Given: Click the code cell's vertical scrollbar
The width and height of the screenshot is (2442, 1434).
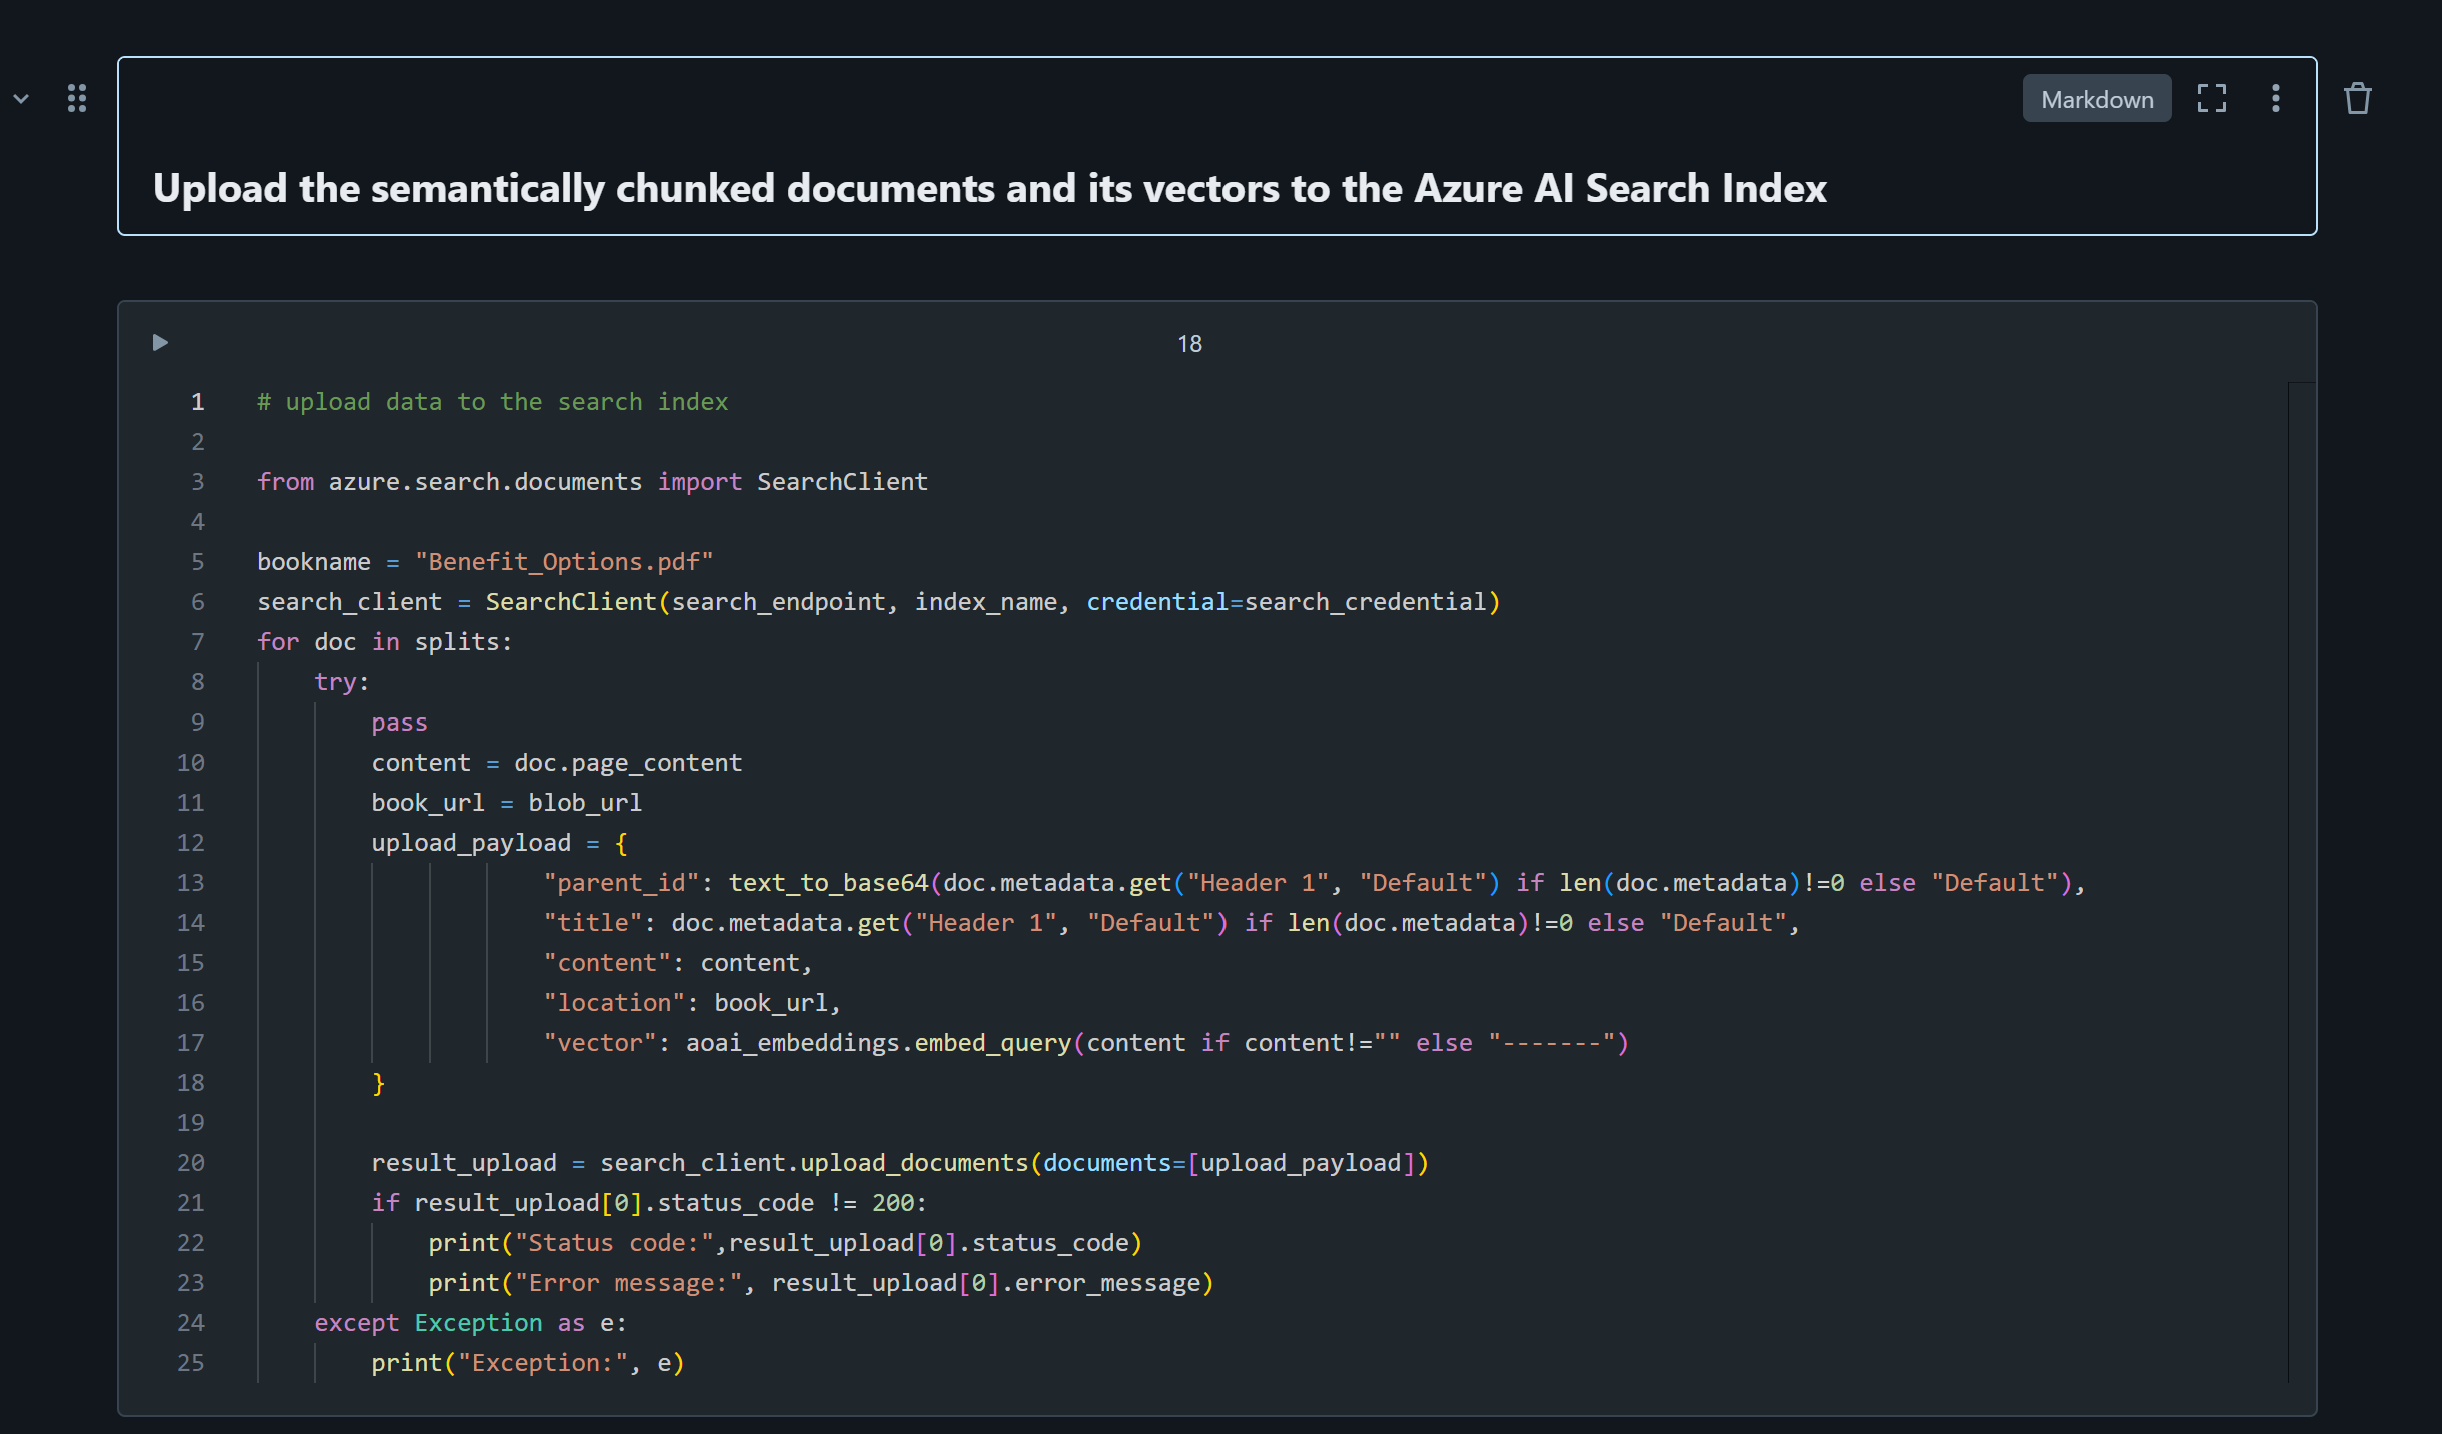Looking at the screenshot, I should pyautogui.click(x=2301, y=880).
